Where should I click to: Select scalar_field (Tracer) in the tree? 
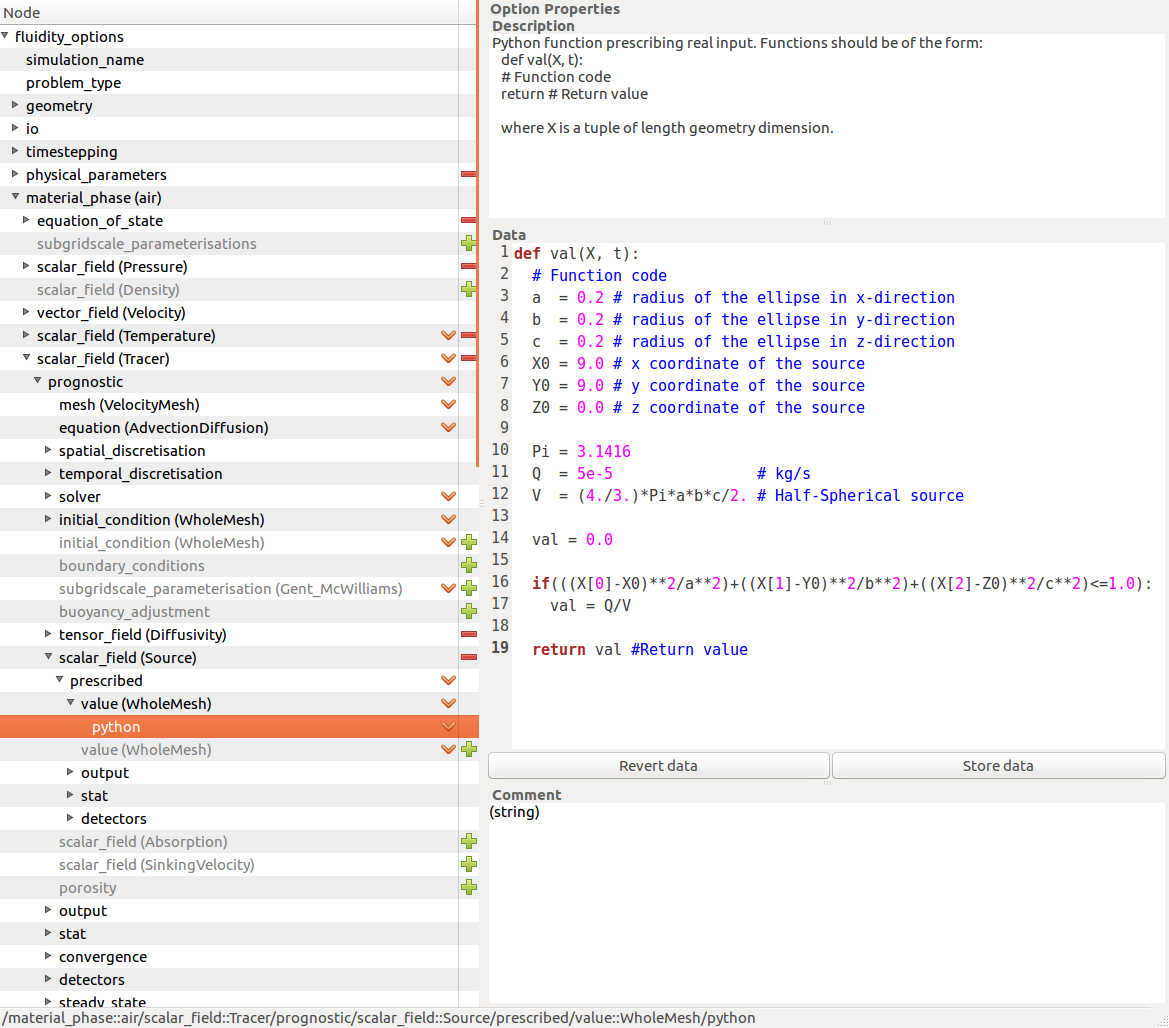click(x=103, y=359)
